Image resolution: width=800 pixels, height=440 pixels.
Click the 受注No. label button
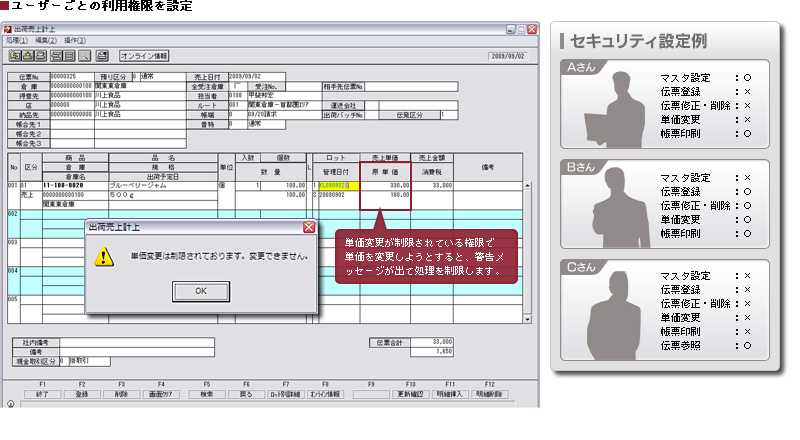point(266,87)
